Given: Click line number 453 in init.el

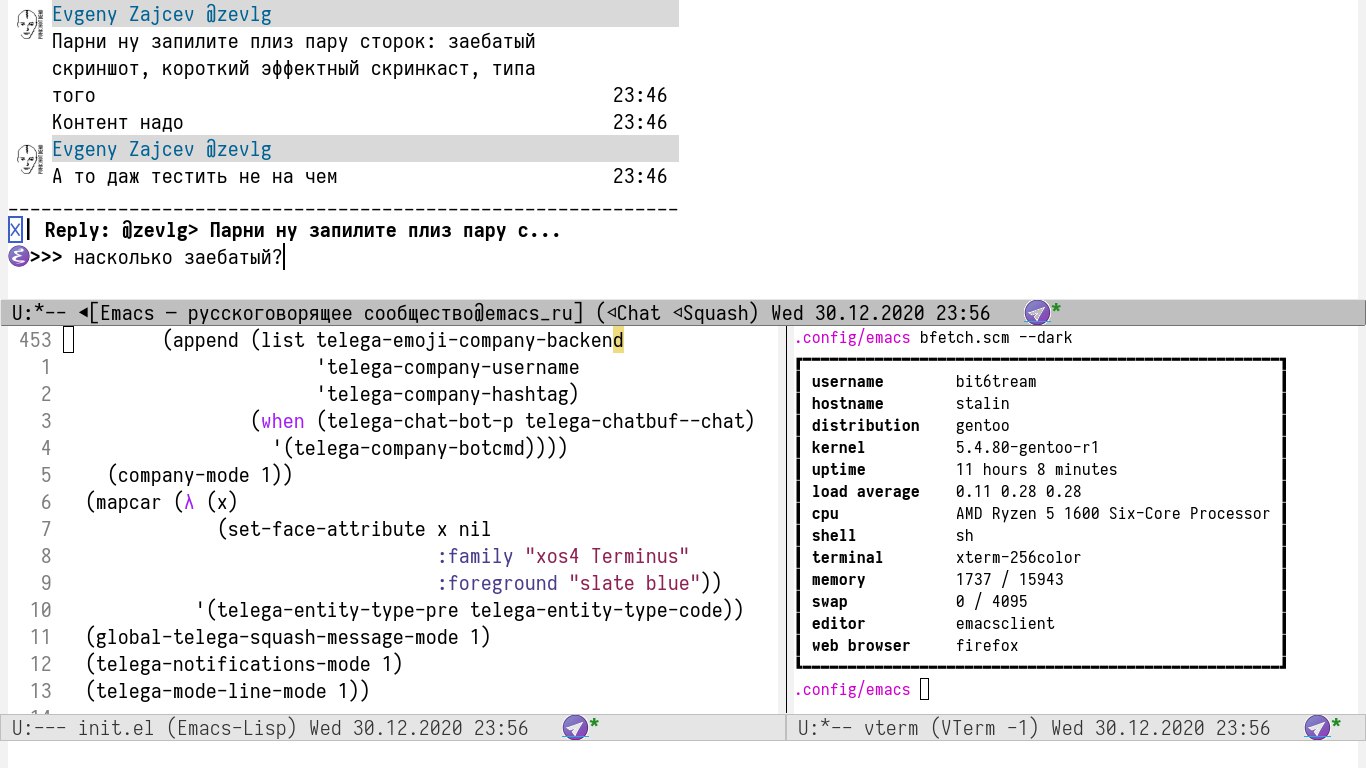Looking at the screenshot, I should click(35, 340).
